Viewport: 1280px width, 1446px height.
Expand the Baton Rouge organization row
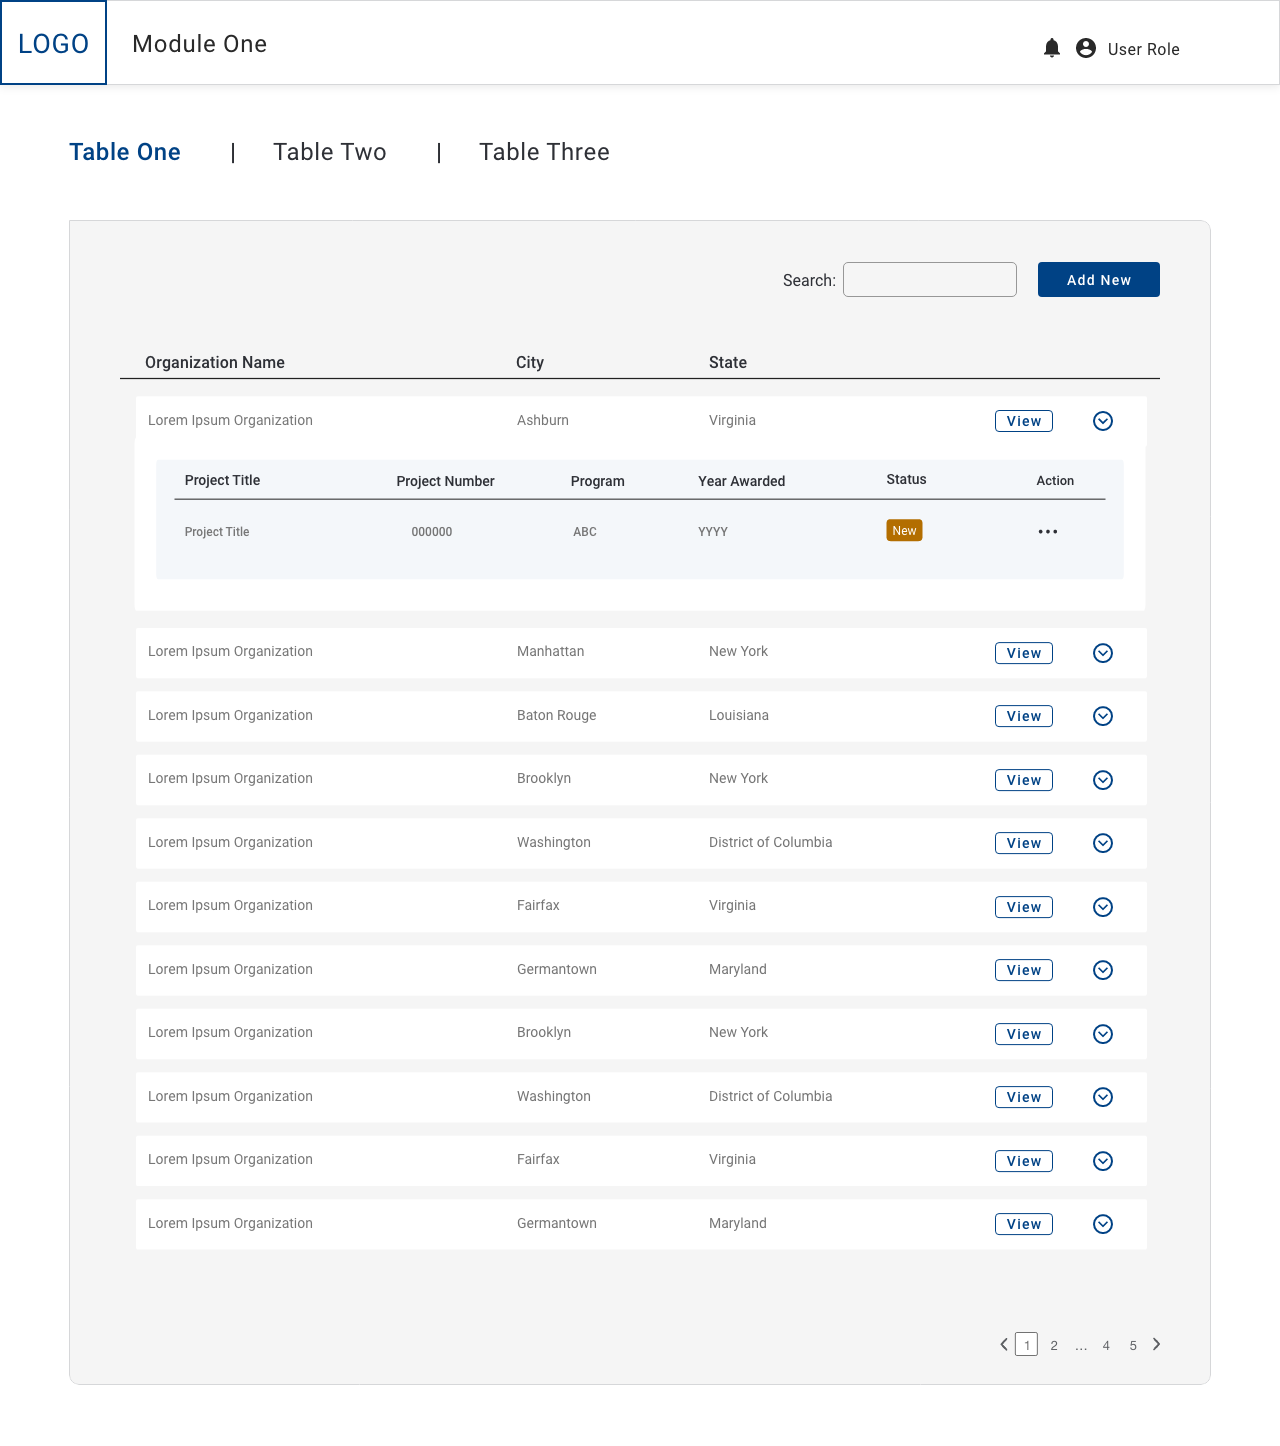[x=1103, y=716]
